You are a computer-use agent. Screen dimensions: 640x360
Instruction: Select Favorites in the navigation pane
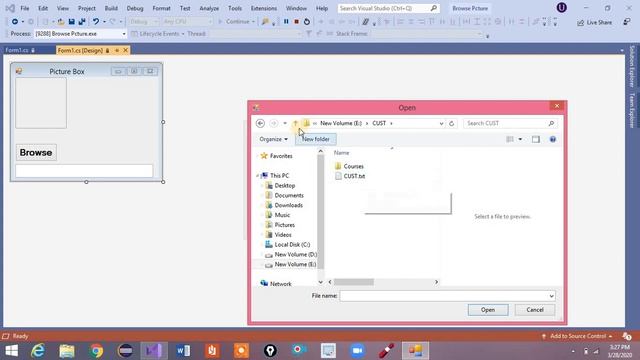pos(276,156)
